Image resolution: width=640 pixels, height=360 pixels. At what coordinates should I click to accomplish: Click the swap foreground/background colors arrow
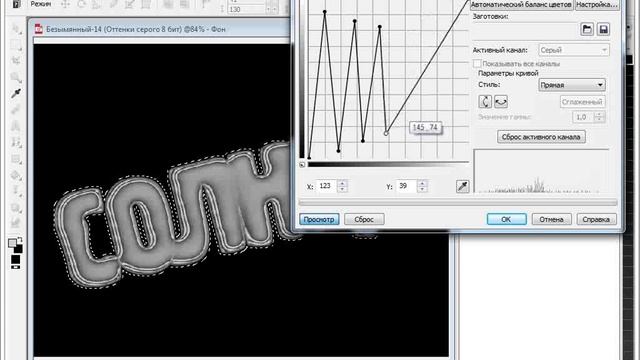point(20,240)
